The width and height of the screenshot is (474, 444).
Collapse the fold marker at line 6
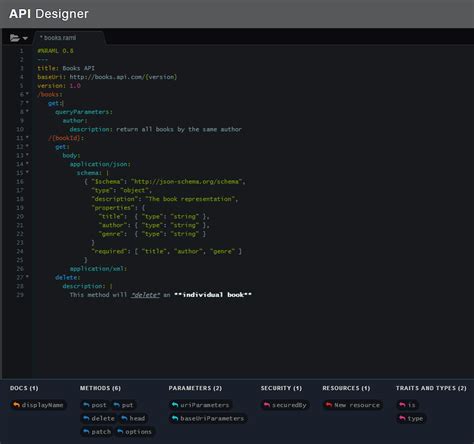tap(27, 94)
